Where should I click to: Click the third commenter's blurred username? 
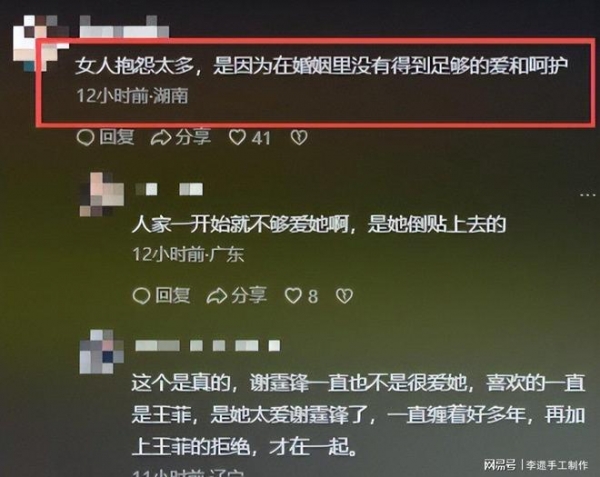pyautogui.click(x=208, y=346)
